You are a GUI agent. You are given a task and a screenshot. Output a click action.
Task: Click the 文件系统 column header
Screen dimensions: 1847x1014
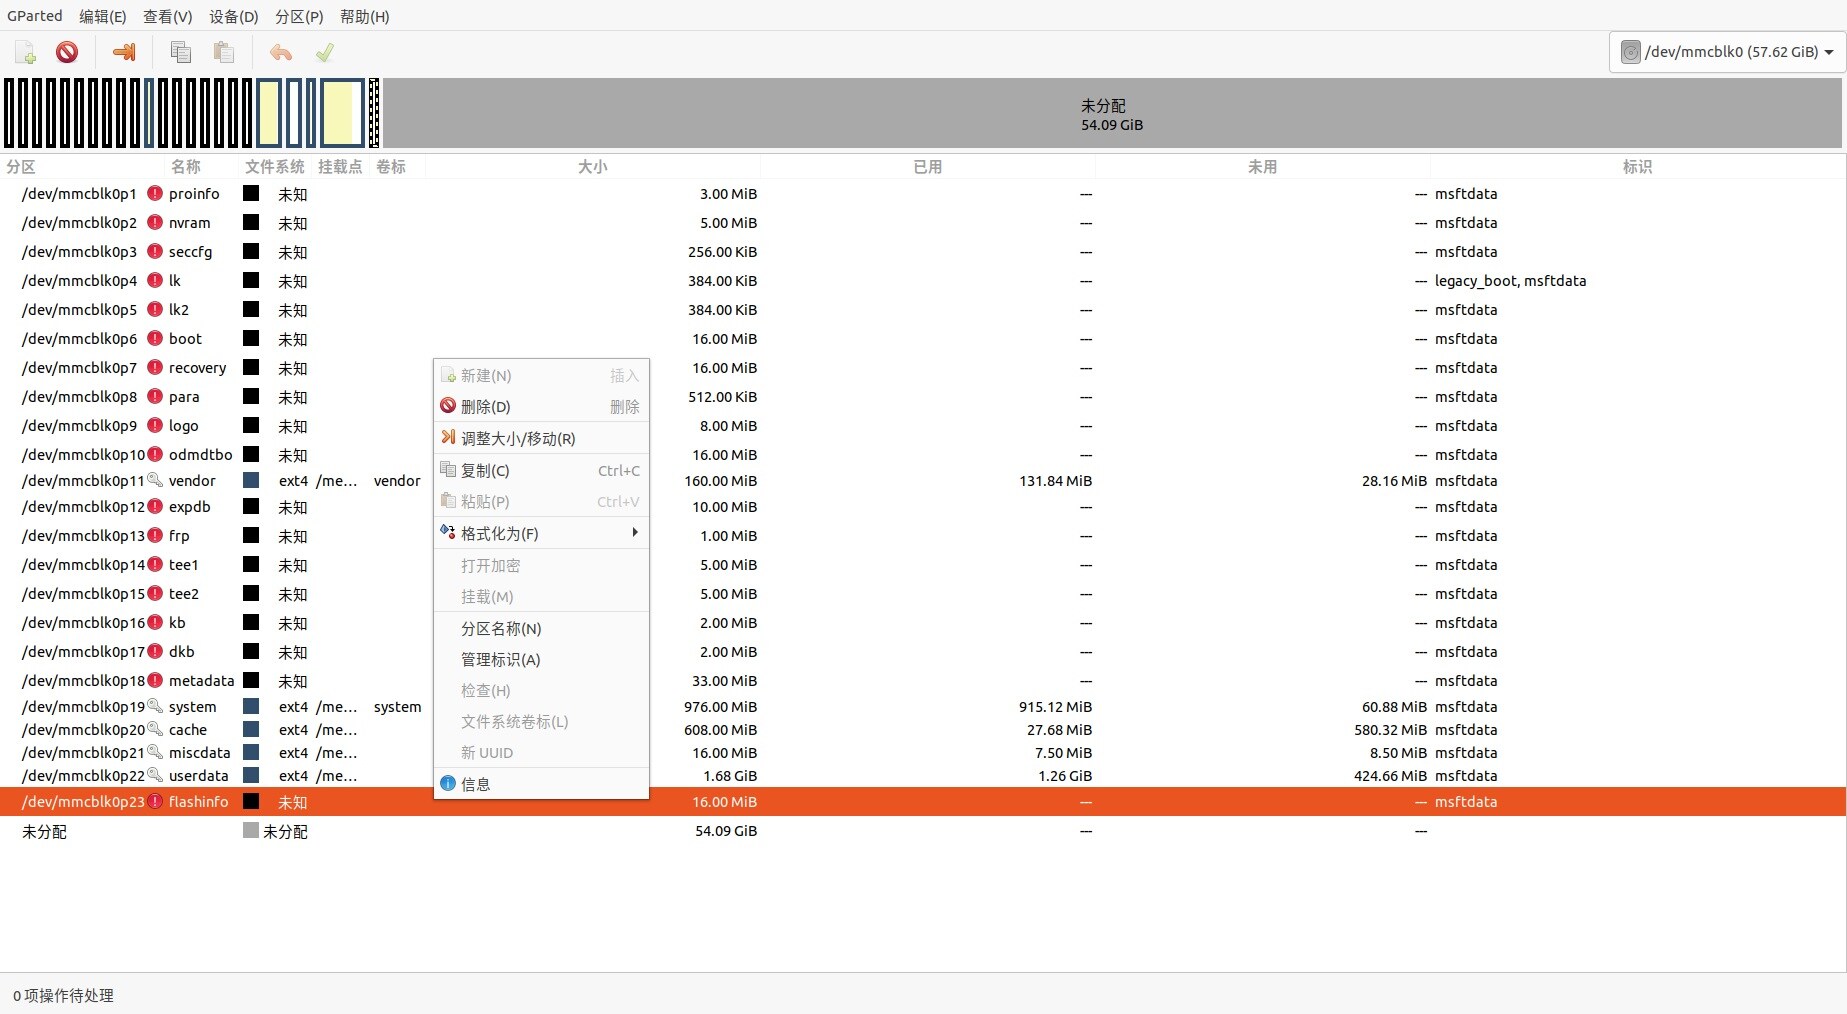(275, 167)
